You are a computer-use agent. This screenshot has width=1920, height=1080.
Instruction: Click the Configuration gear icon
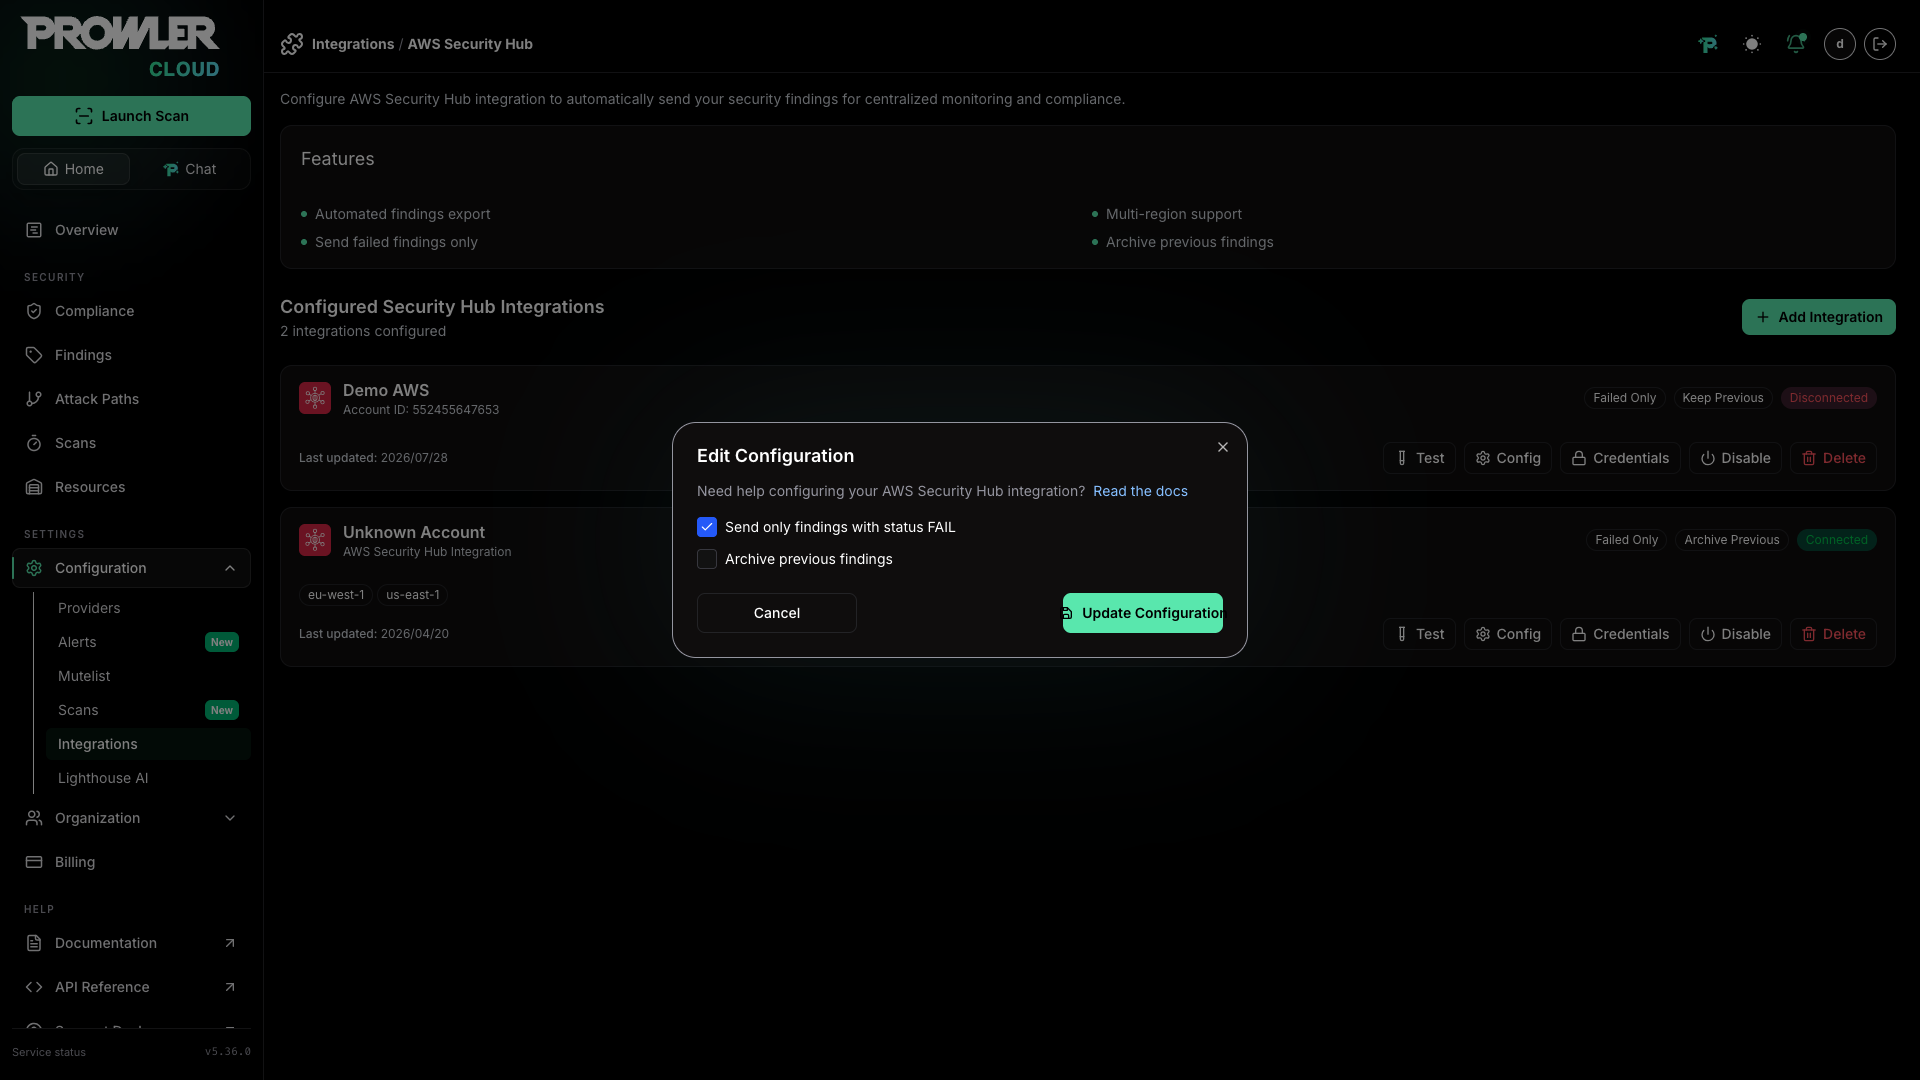pos(34,568)
